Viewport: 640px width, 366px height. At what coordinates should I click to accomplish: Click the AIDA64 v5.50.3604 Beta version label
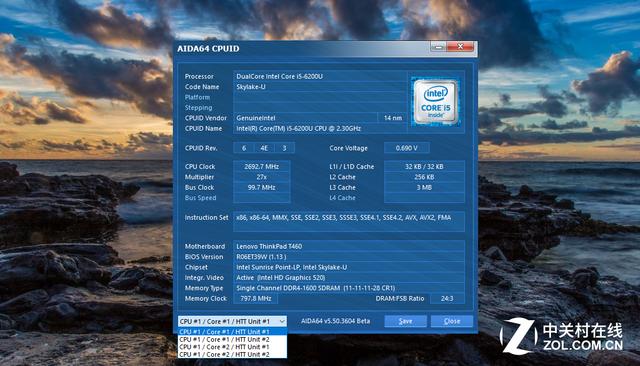(x=336, y=321)
